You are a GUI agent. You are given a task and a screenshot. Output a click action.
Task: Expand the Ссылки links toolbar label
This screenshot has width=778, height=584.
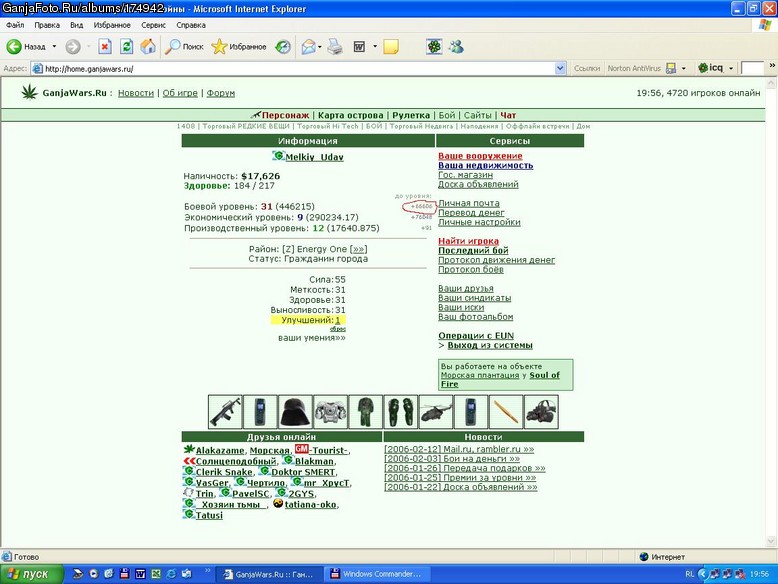click(586, 68)
